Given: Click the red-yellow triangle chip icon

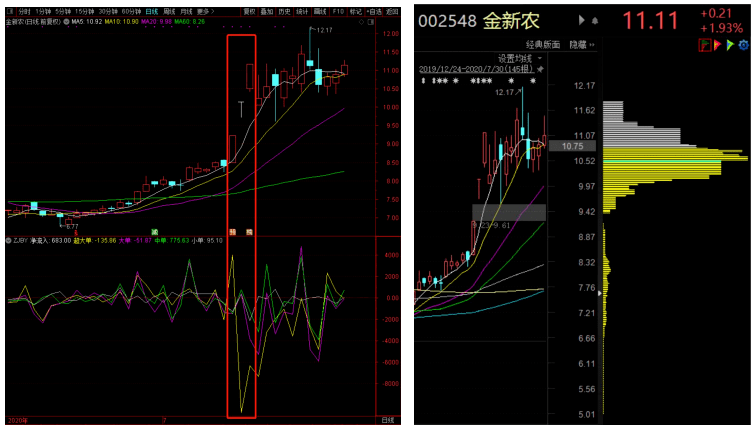Looking at the screenshot, I should pyautogui.click(x=717, y=45).
